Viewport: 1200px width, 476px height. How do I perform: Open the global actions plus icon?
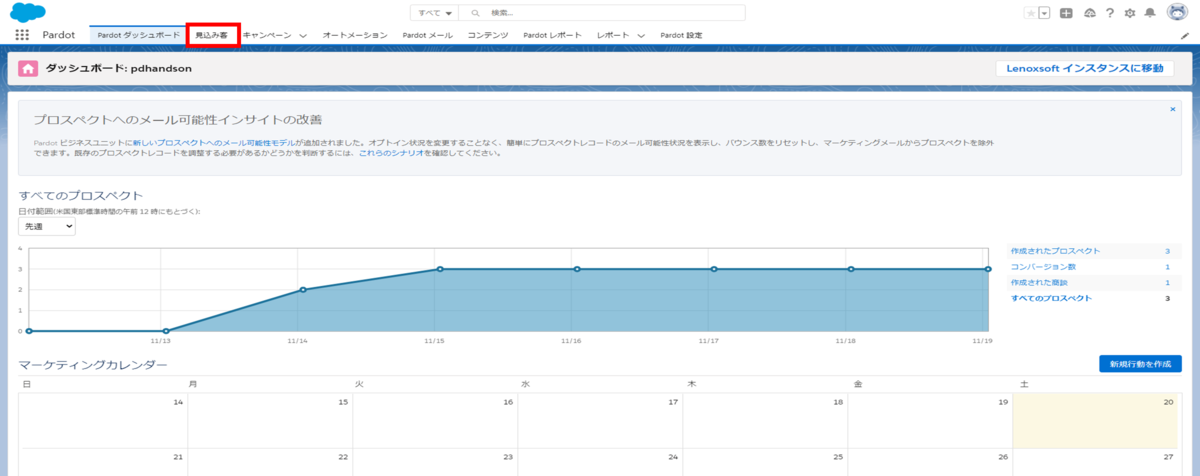click(x=1067, y=13)
